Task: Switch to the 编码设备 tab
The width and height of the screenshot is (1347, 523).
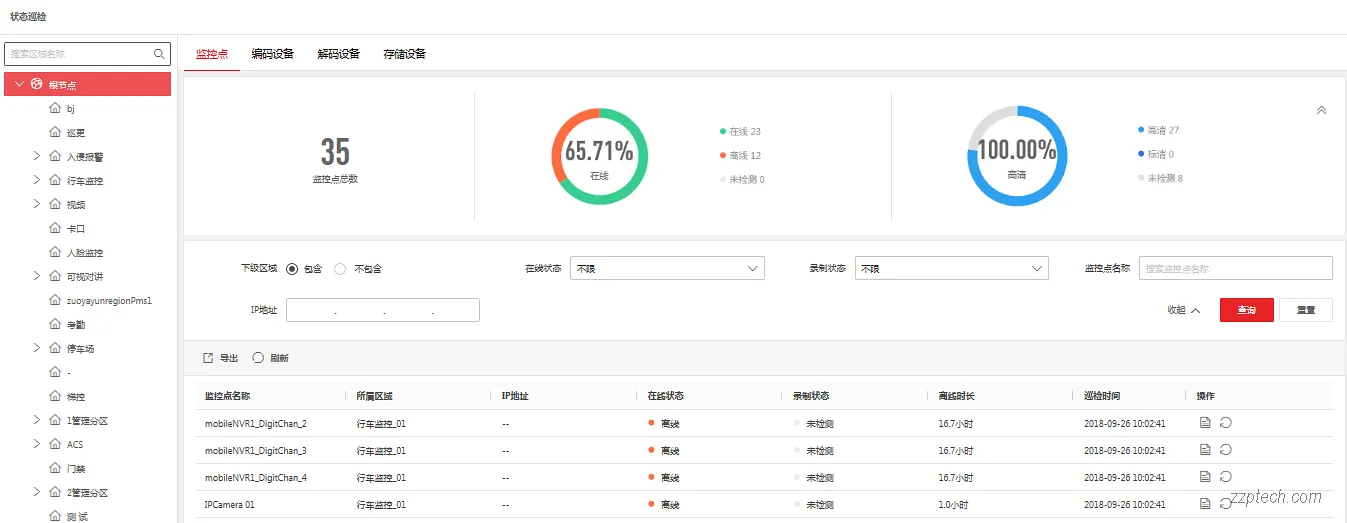Action: pyautogui.click(x=273, y=54)
